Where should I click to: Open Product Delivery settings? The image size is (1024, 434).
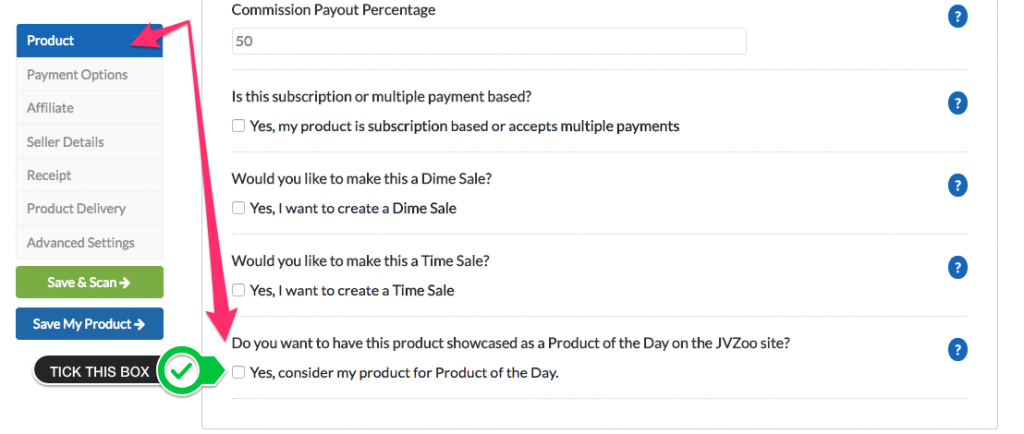[89, 209]
